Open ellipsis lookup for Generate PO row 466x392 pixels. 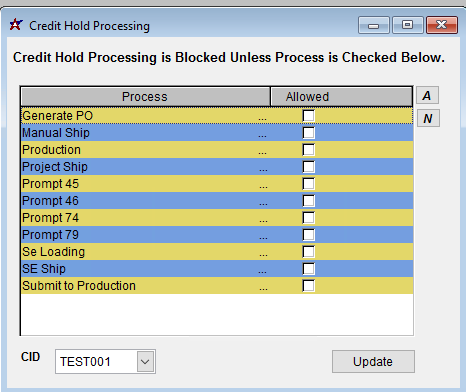(262, 116)
